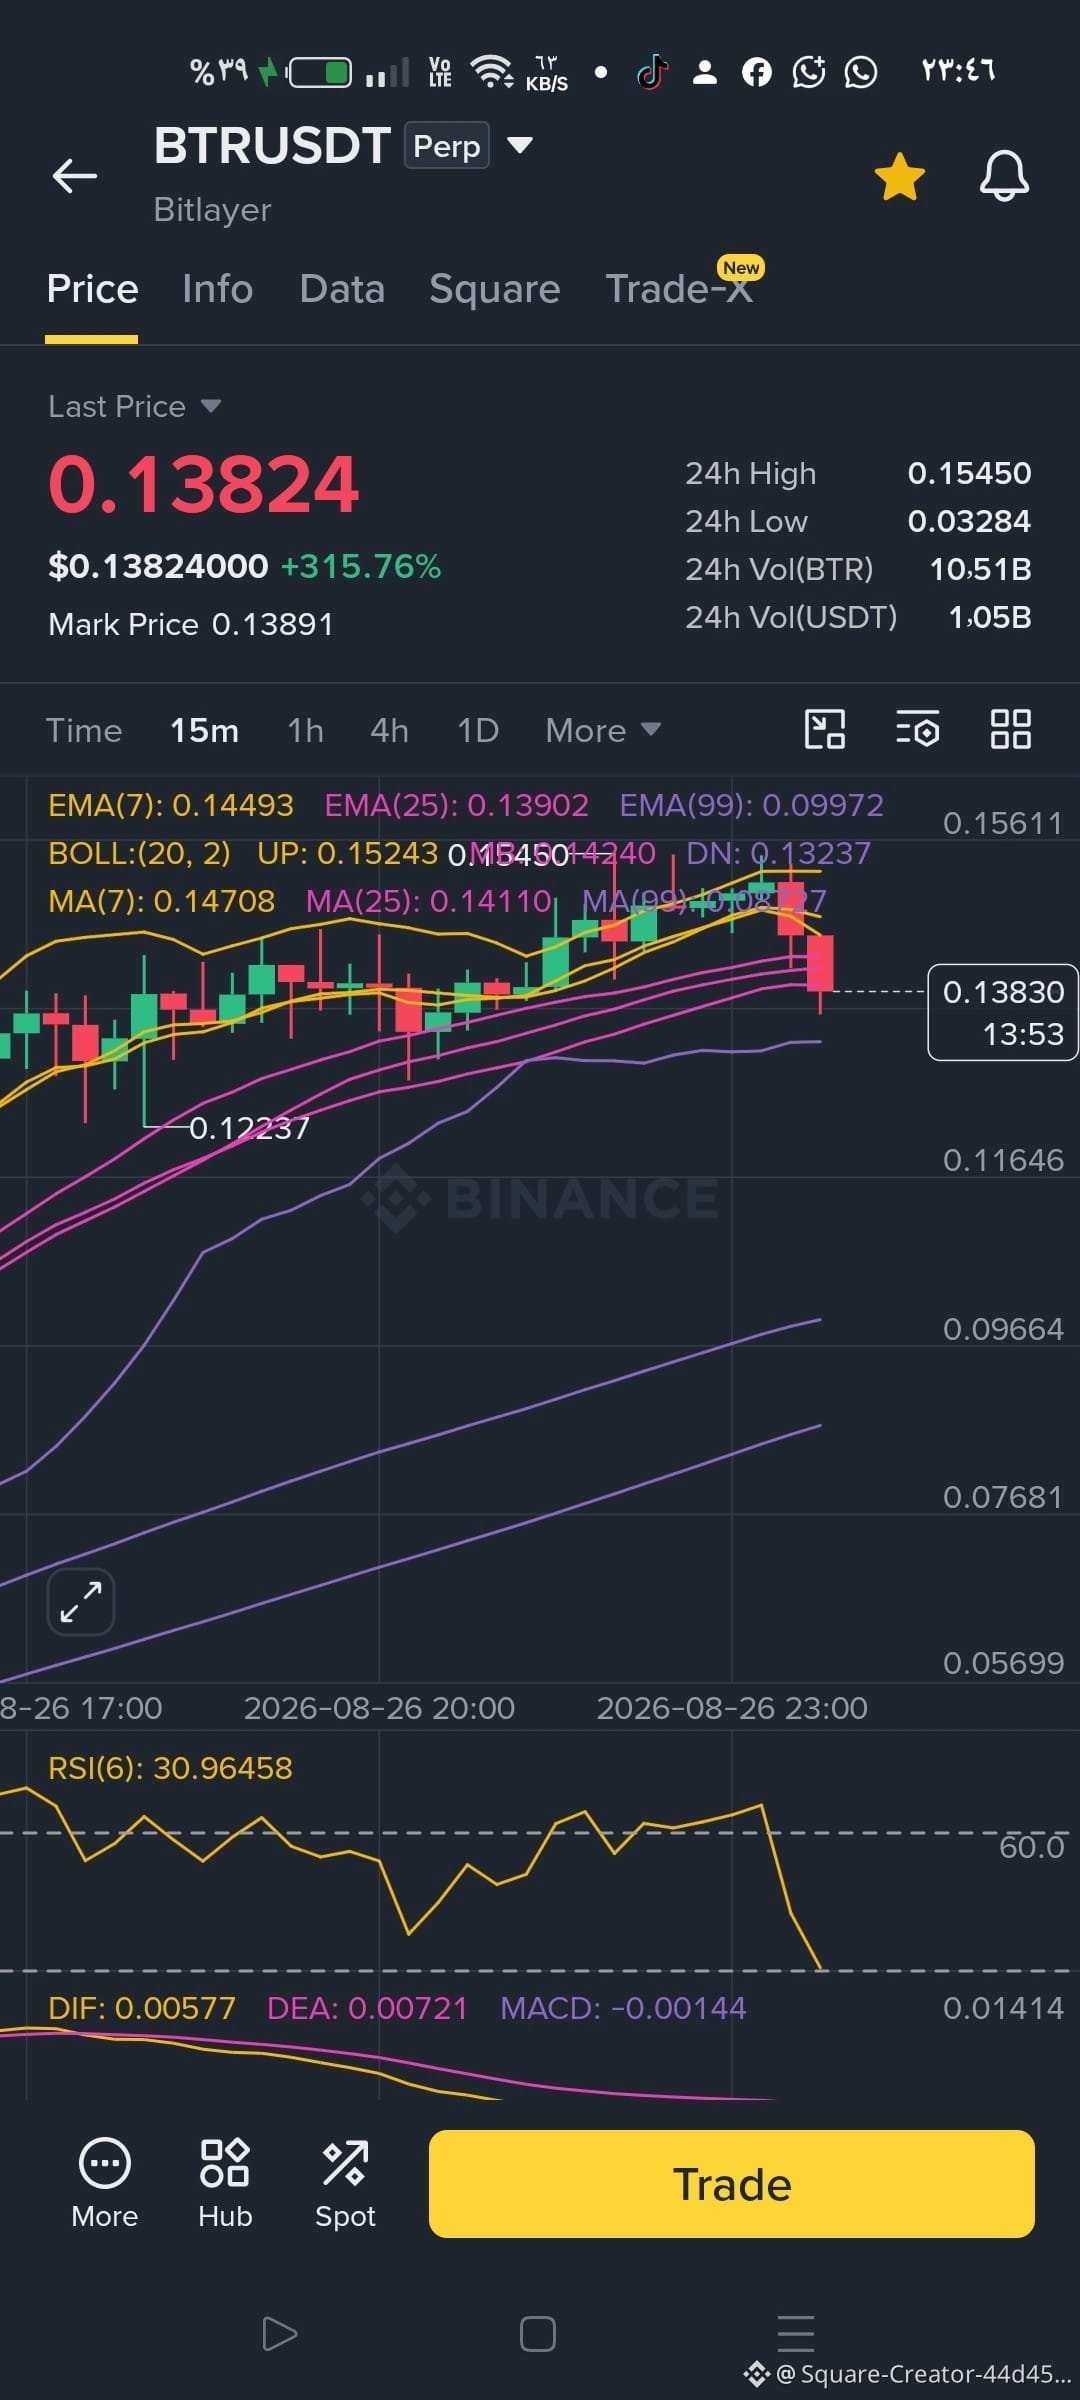1080x2400 pixels.
Task: Open the Square tab
Action: [x=494, y=289]
